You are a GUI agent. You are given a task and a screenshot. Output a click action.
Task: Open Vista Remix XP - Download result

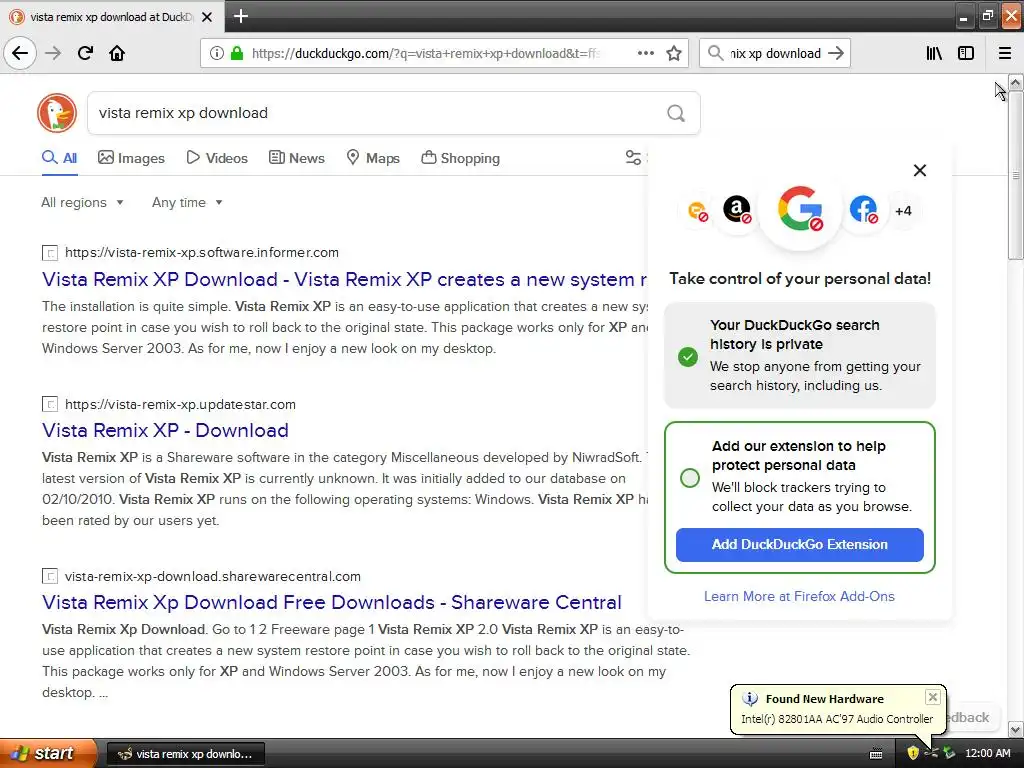point(165,430)
